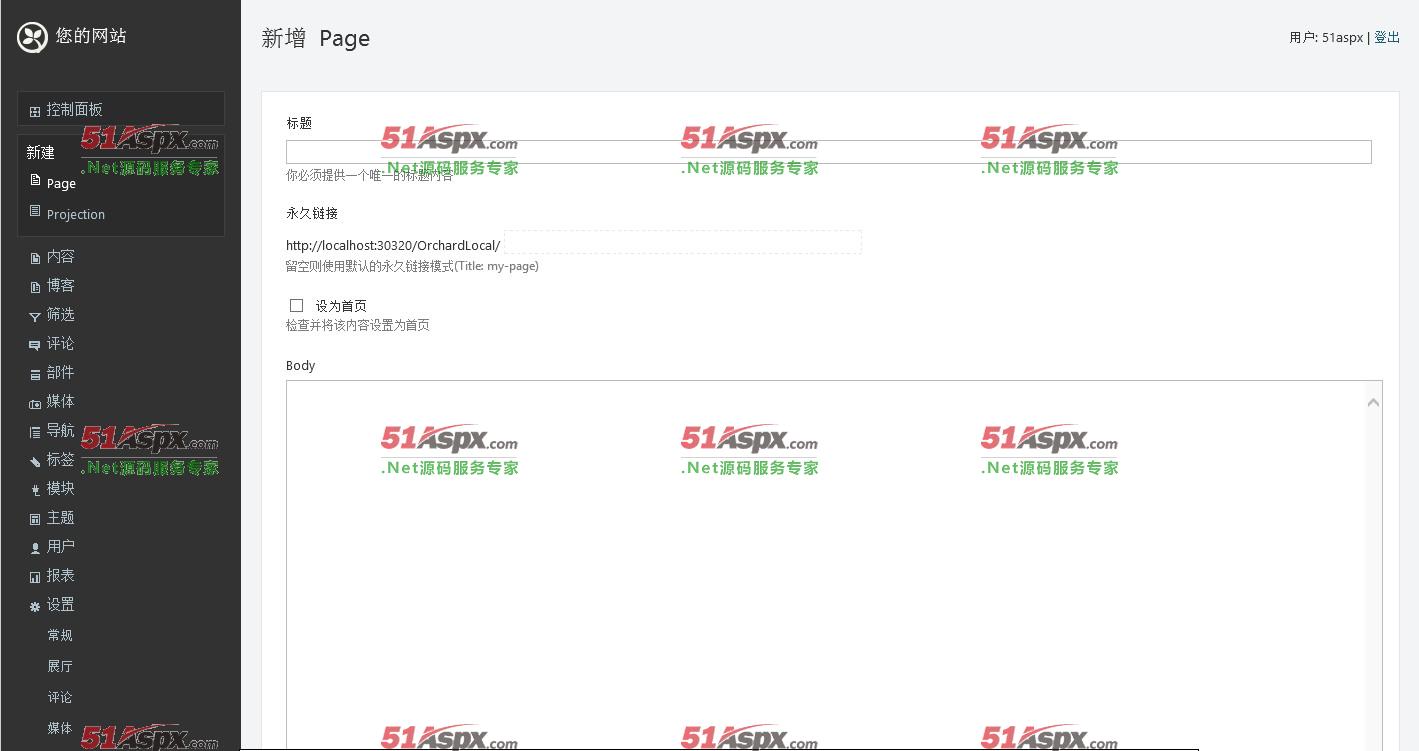This screenshot has width=1419, height=751.
Task: Select Projection under 新建
Action: (x=76, y=214)
